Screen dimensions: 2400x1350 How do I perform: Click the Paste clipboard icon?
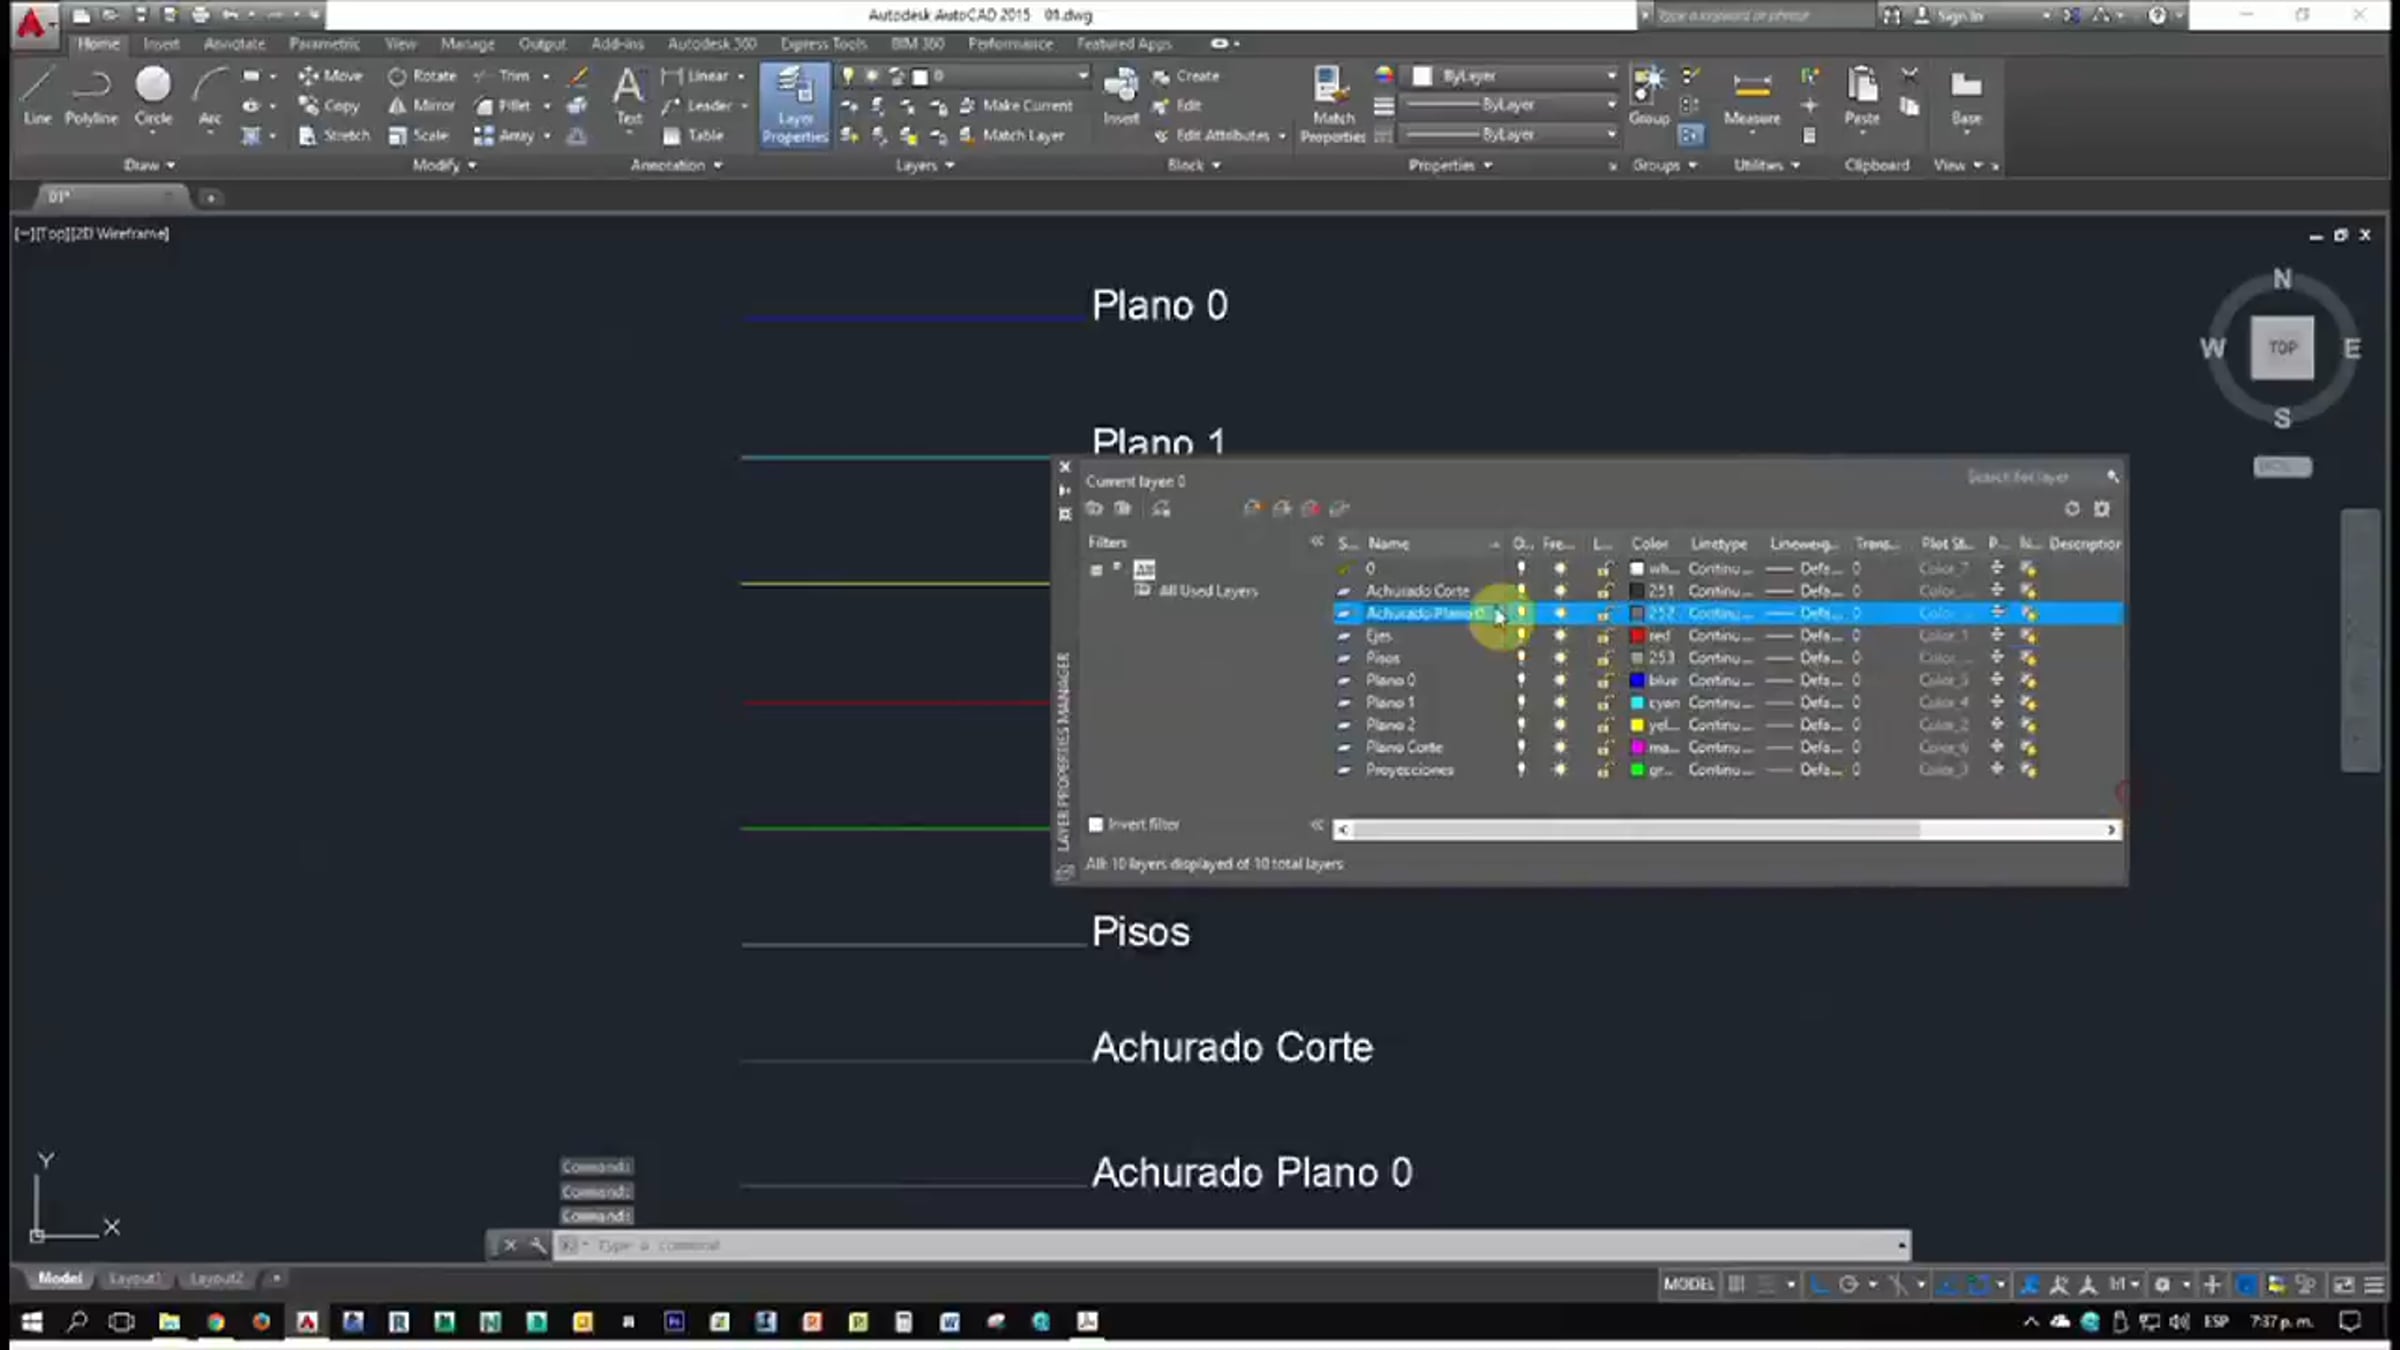point(1861,96)
